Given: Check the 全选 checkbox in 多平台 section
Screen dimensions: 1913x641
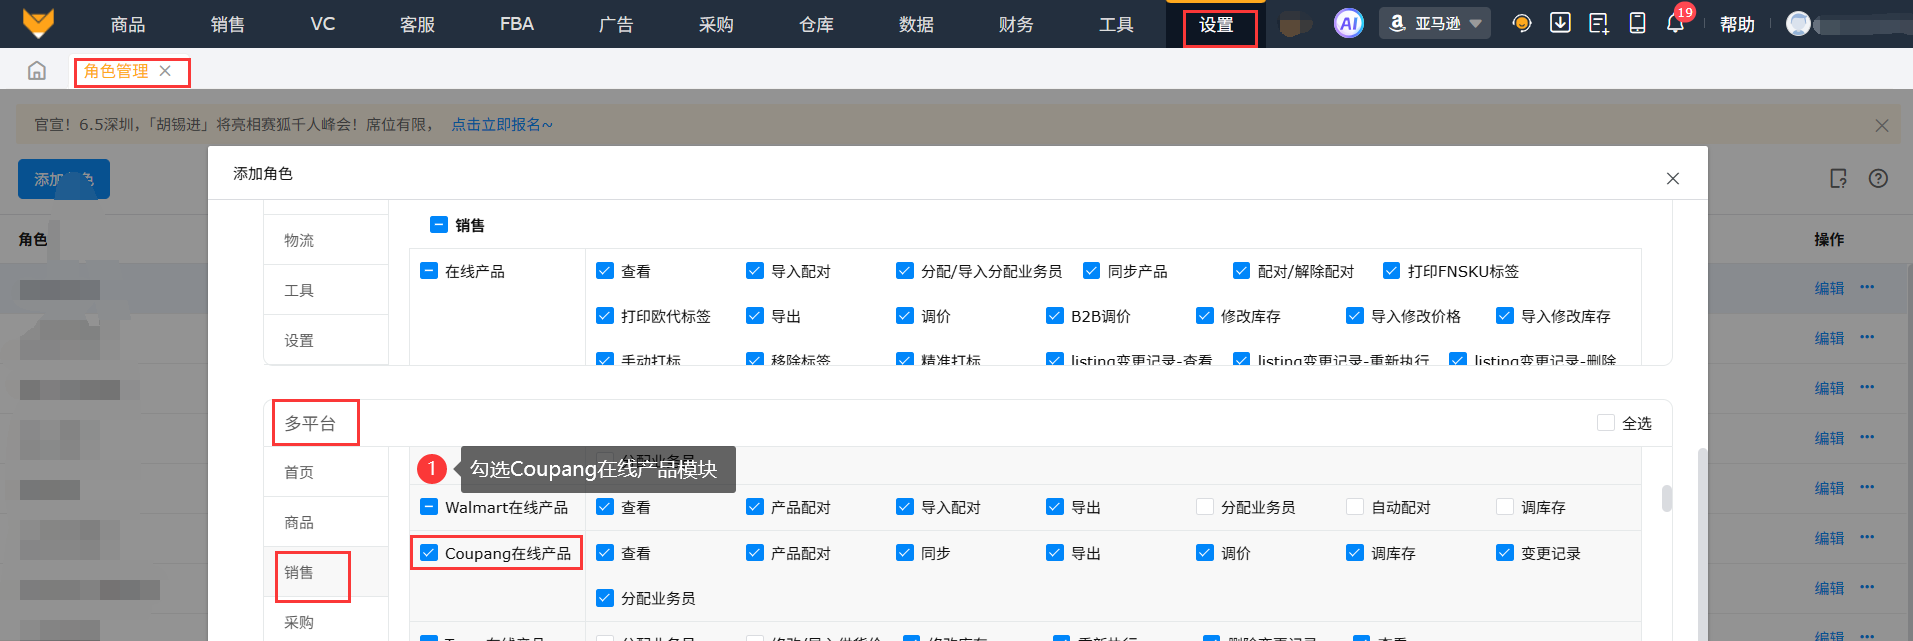Looking at the screenshot, I should click(x=1605, y=423).
